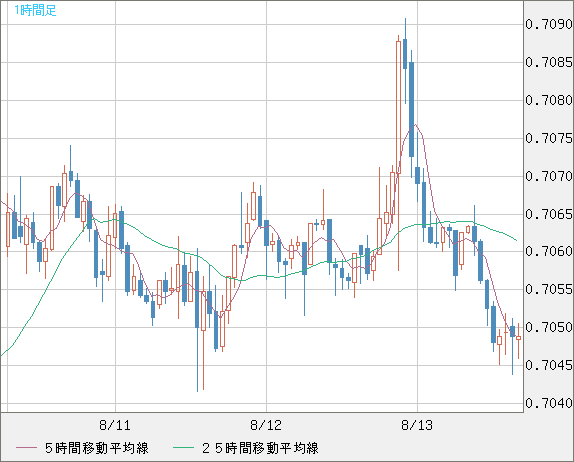
Task: Click the 0.7090 price axis label
Action: (x=549, y=24)
